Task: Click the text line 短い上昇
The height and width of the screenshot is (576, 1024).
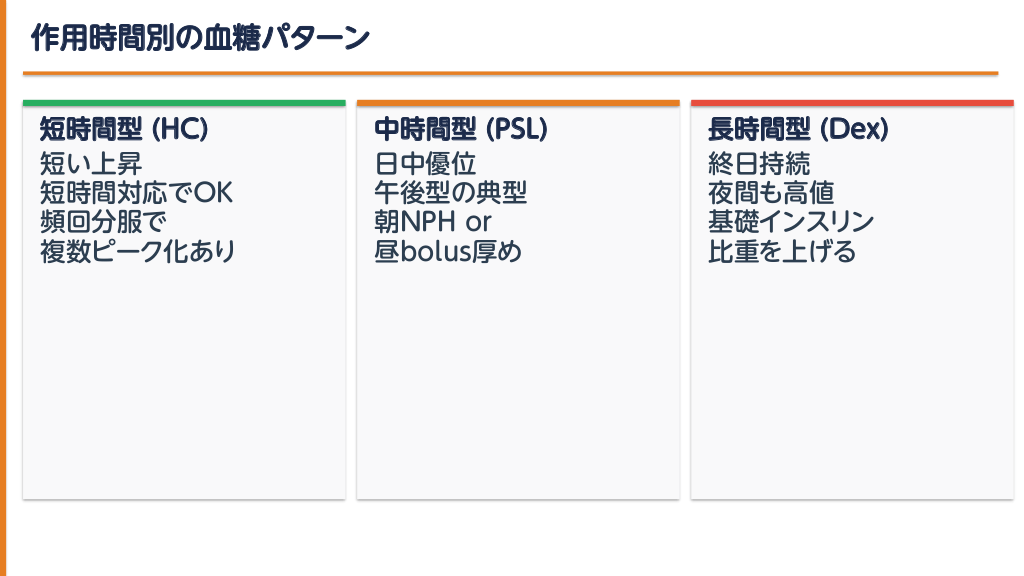Action: pos(91,163)
